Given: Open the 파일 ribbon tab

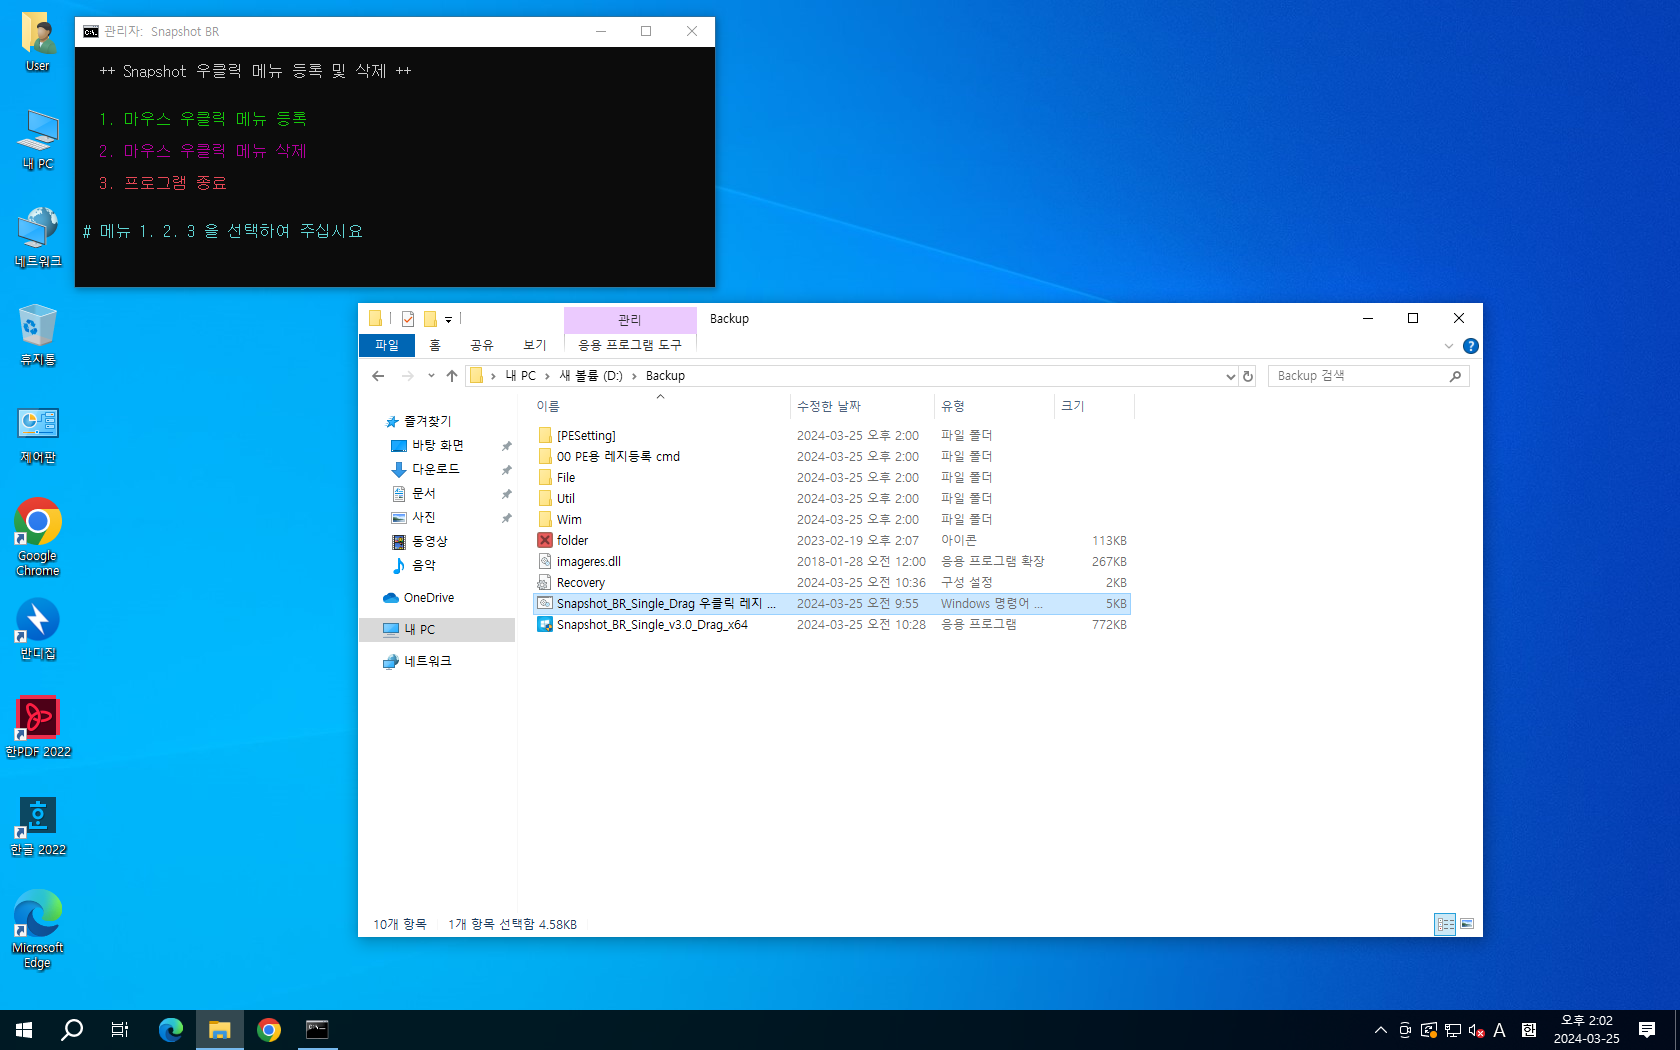Looking at the screenshot, I should click(387, 345).
